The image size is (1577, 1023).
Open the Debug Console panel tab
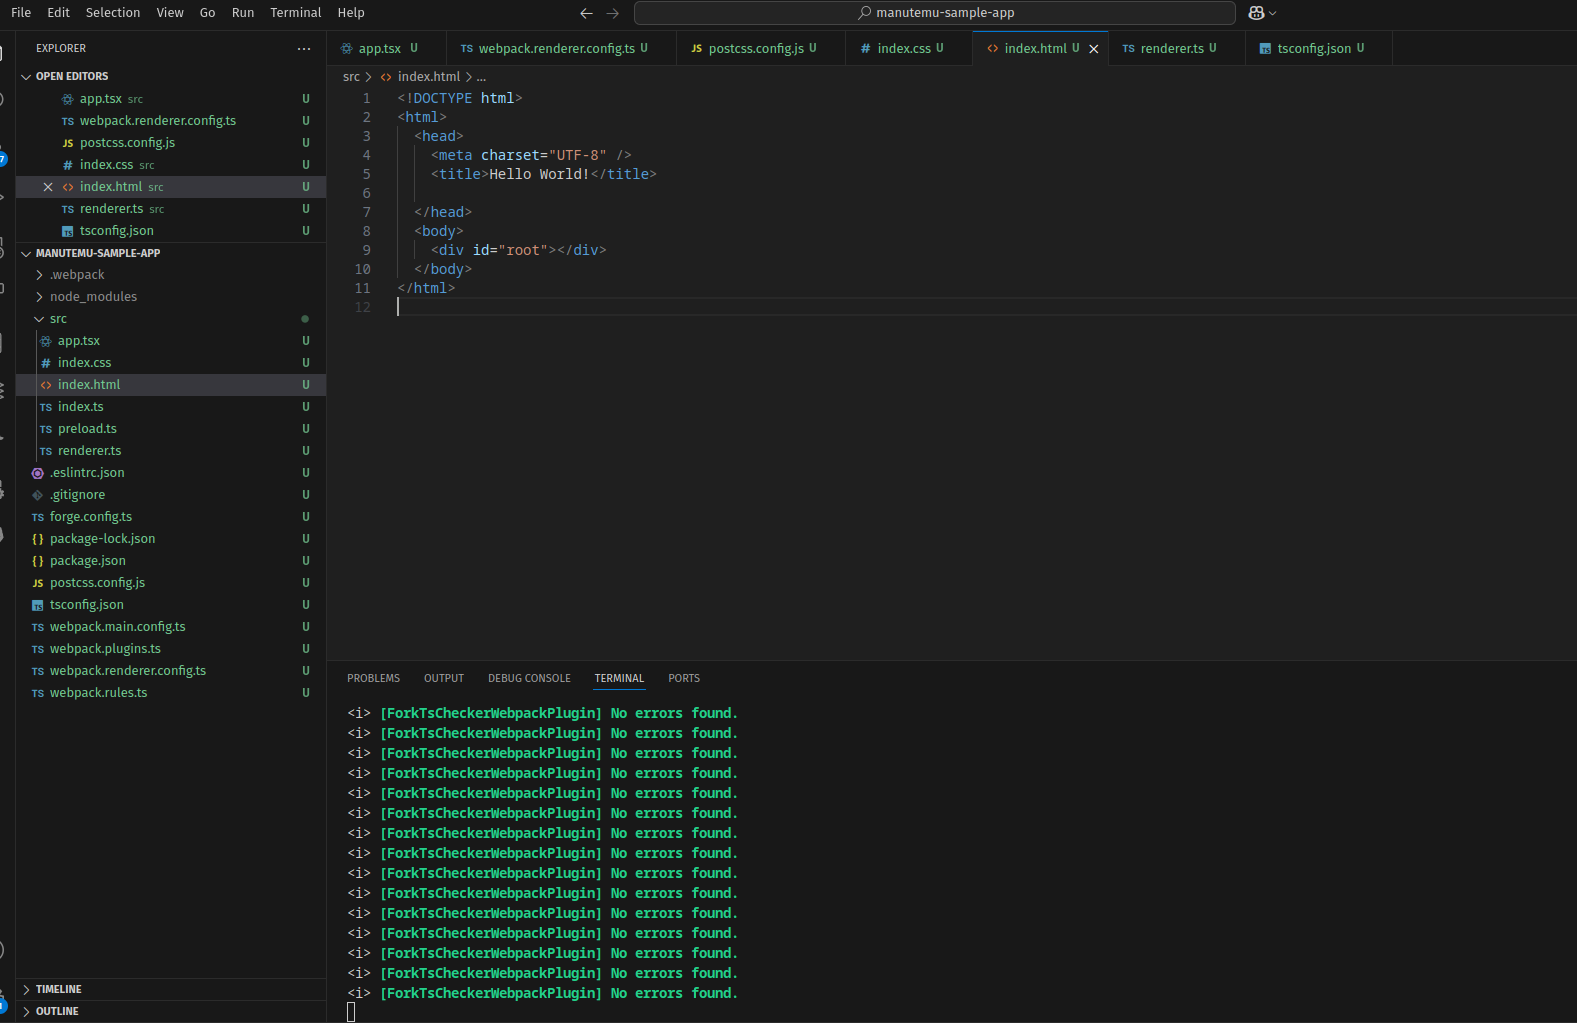click(x=529, y=678)
